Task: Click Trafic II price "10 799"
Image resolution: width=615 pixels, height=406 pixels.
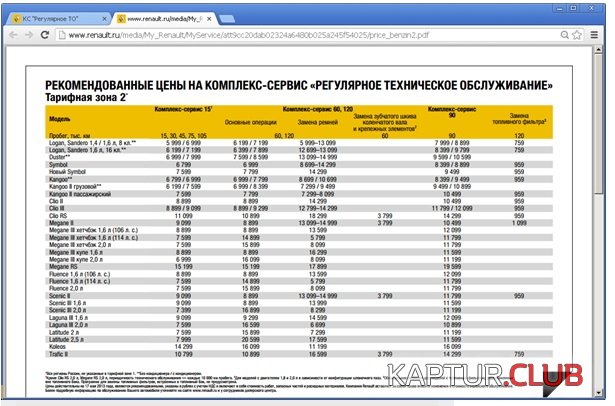Action: pos(183,354)
